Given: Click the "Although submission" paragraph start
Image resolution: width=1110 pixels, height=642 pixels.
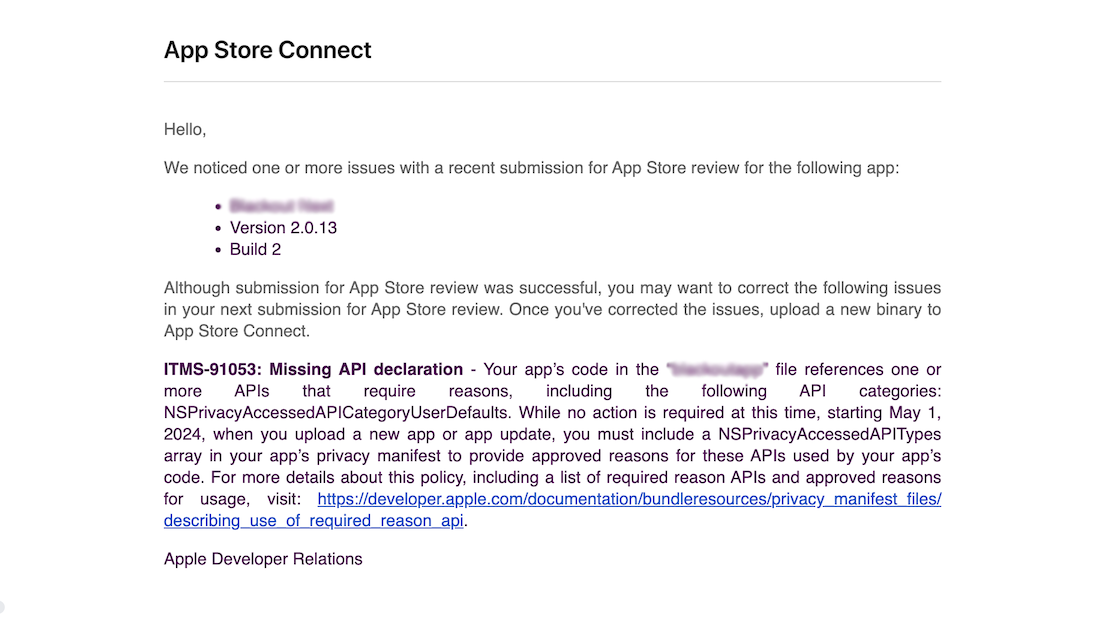Looking at the screenshot, I should 250,288.
